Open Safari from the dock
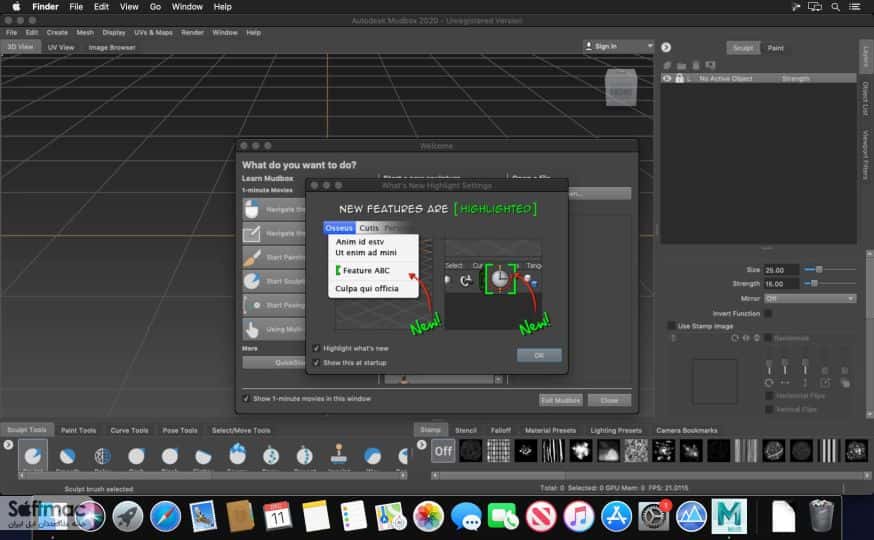The height and width of the screenshot is (540, 874). 165,516
